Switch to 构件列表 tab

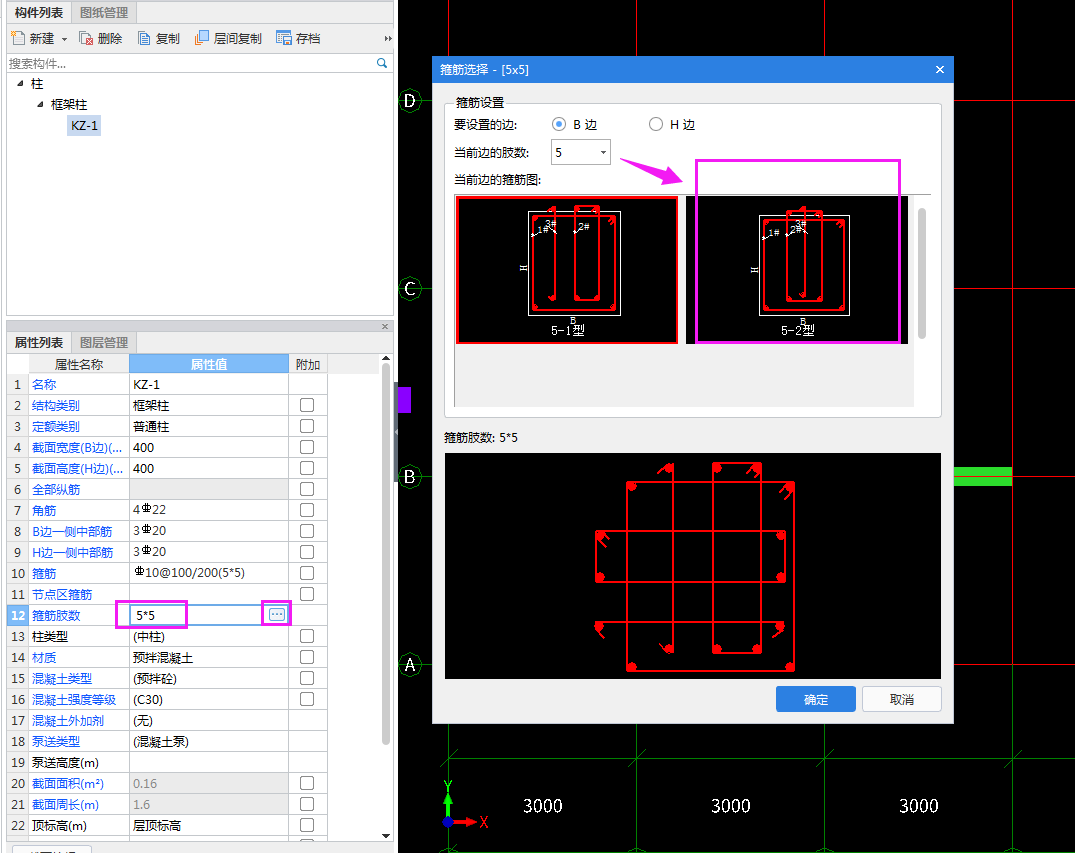pos(39,12)
